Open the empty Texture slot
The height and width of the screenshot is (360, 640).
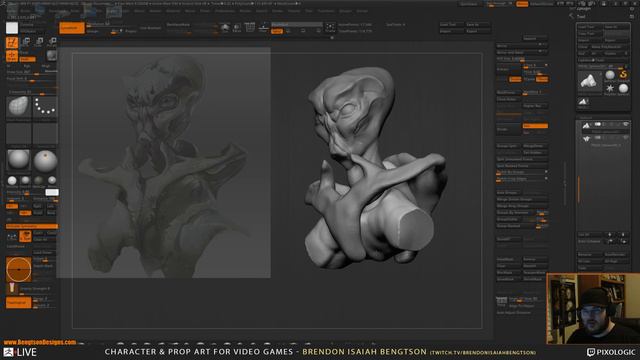(45, 133)
